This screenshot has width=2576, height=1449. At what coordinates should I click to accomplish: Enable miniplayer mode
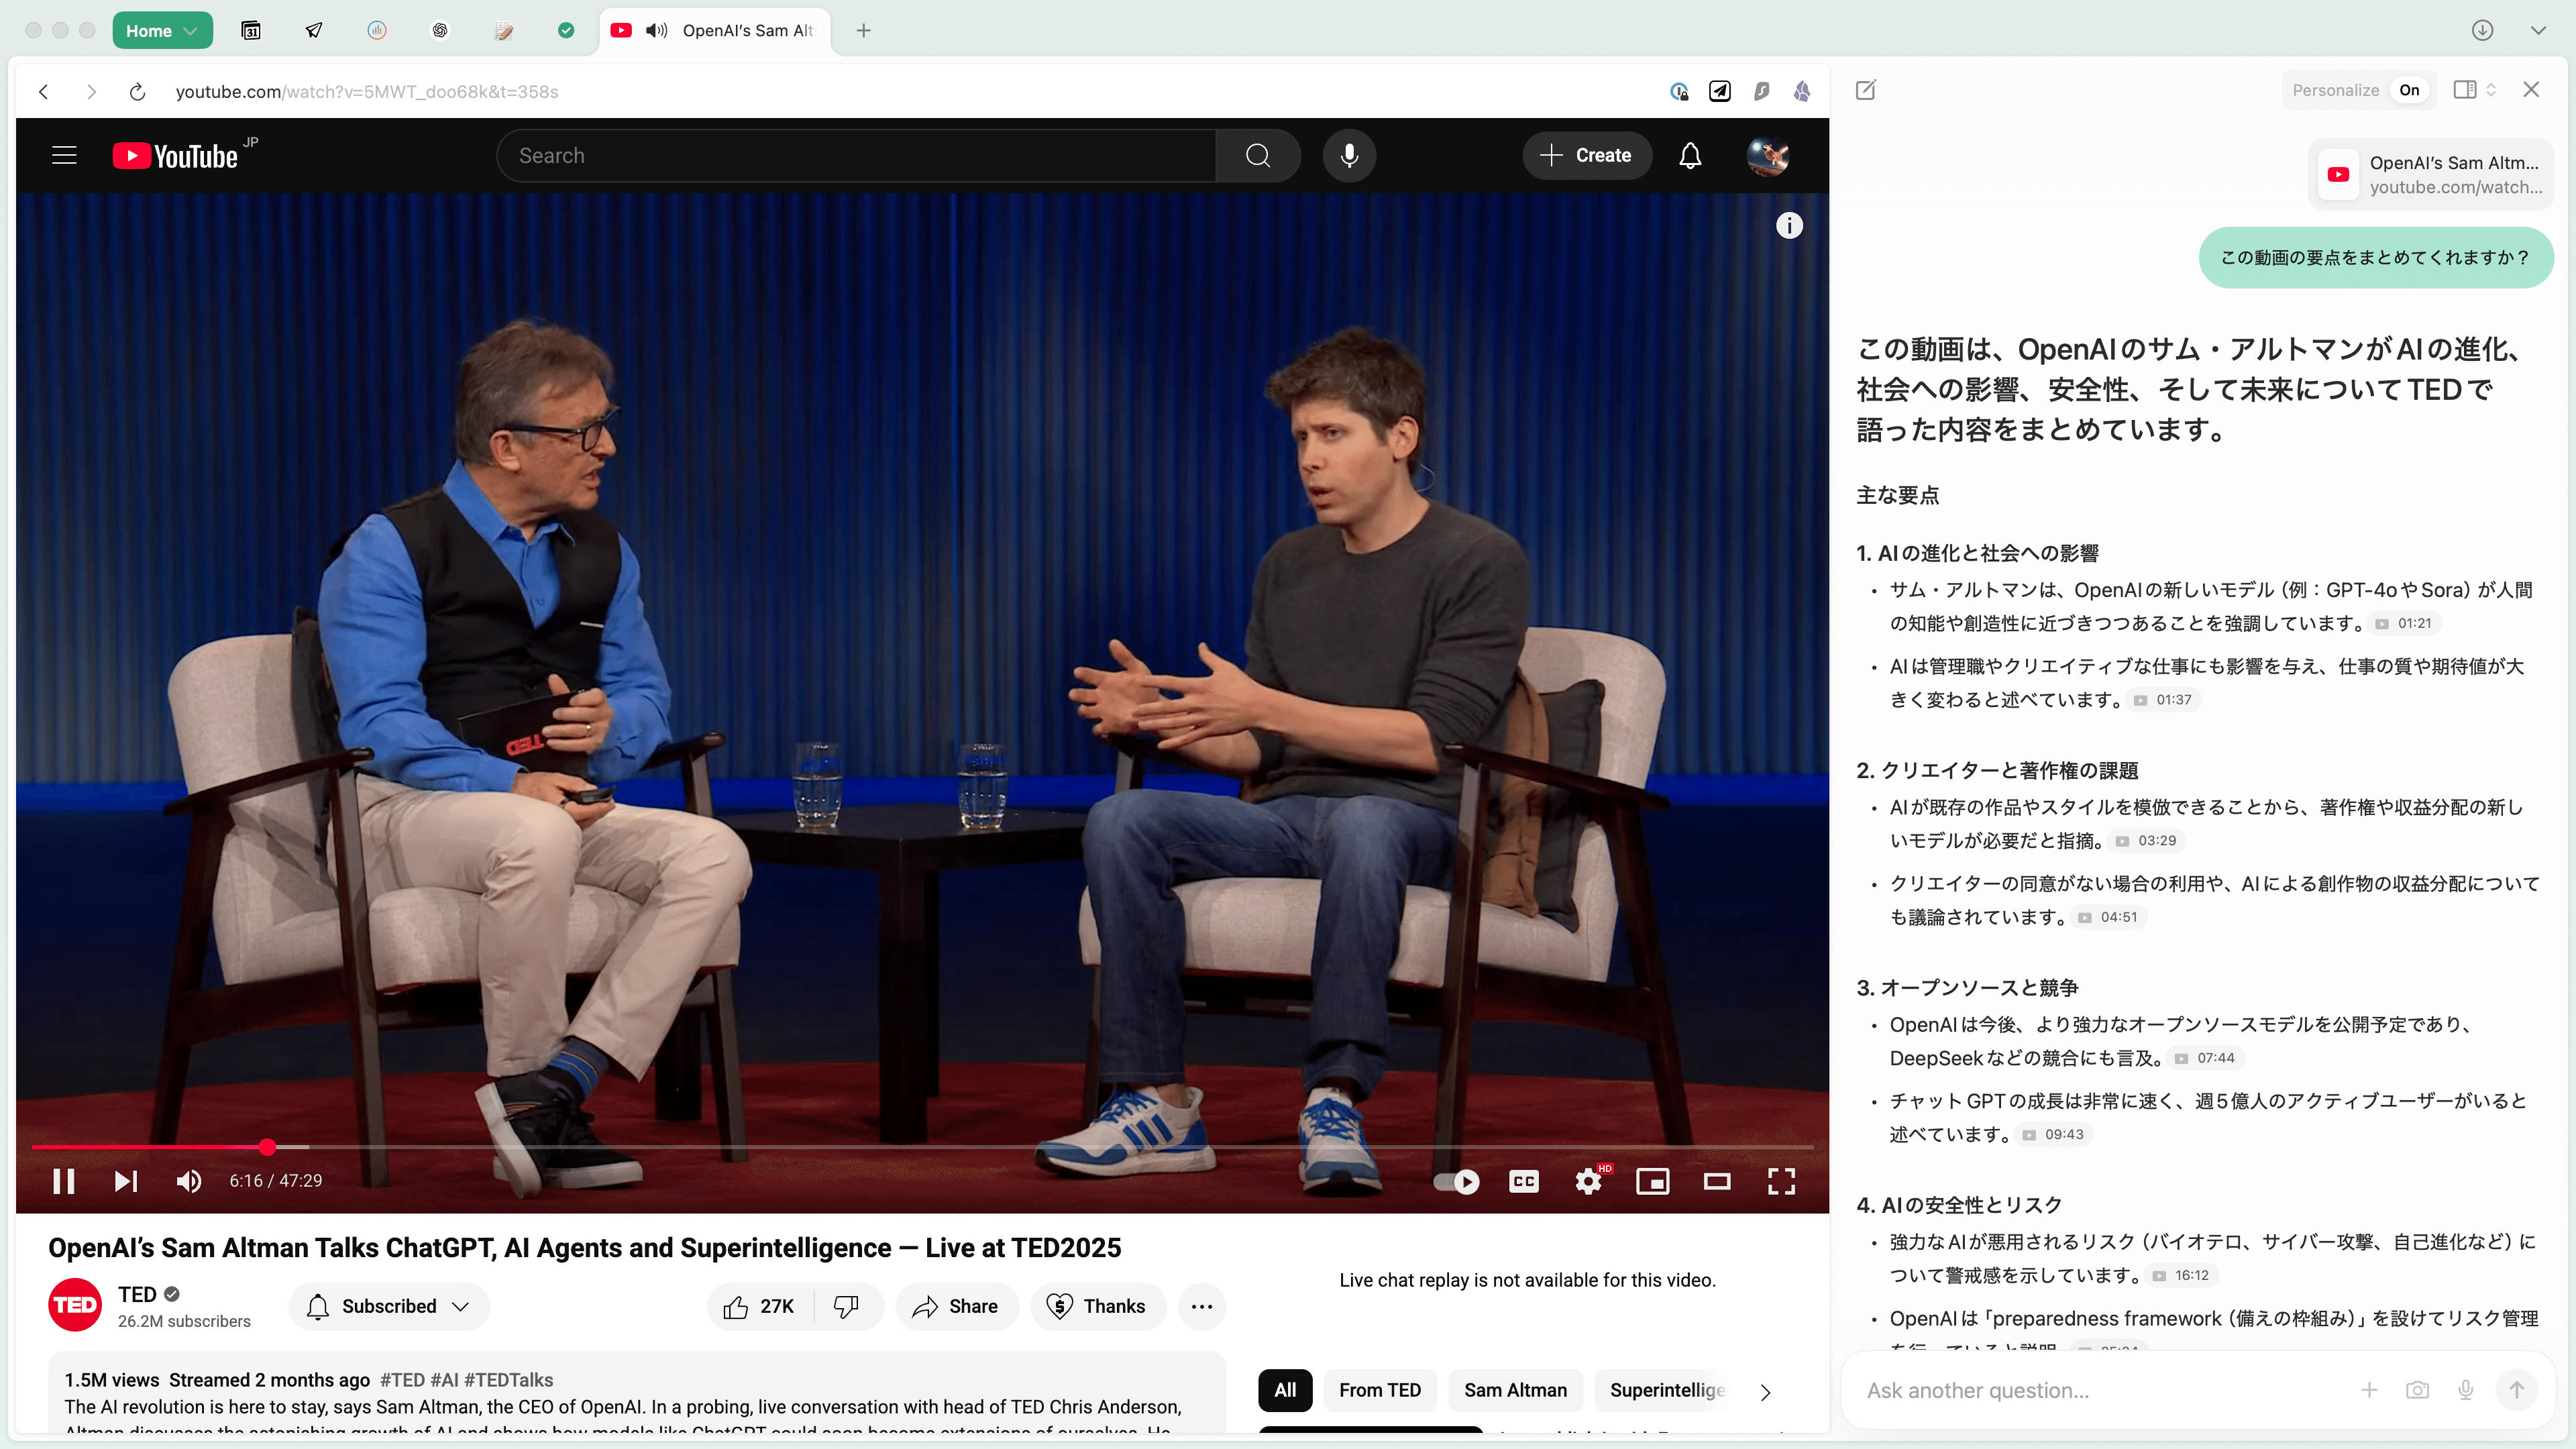(1652, 1181)
